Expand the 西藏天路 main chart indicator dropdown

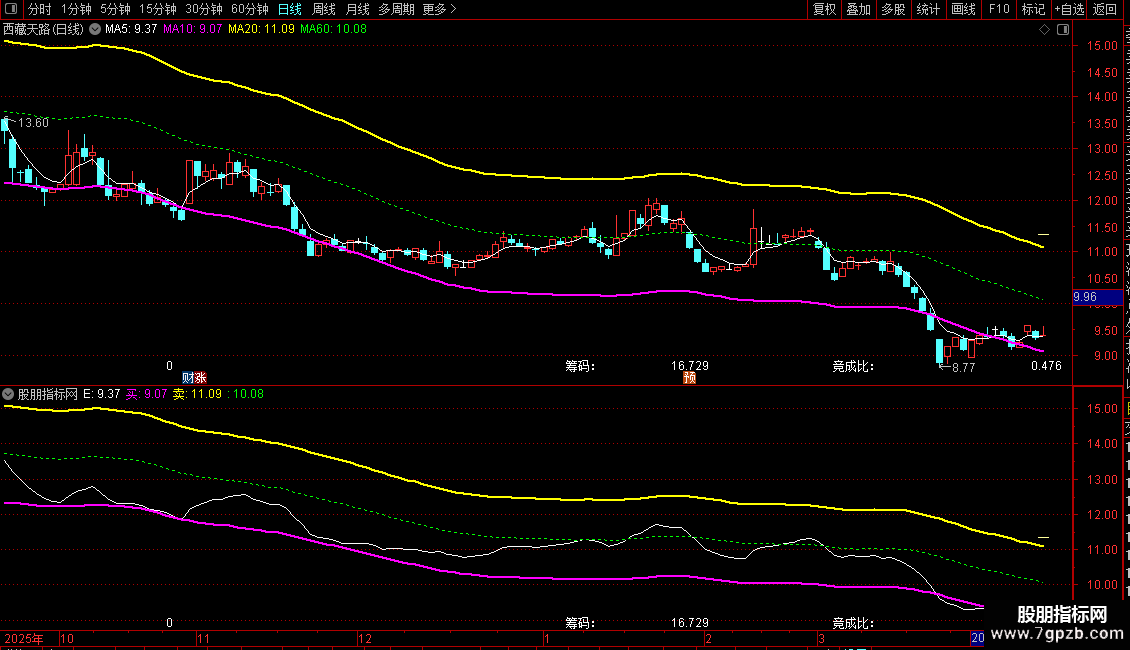[x=95, y=29]
